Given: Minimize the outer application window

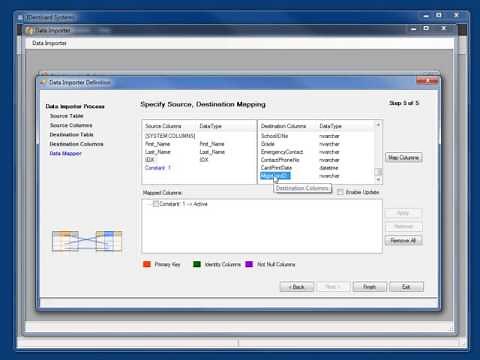Looking at the screenshot, I should pyautogui.click(x=426, y=16).
